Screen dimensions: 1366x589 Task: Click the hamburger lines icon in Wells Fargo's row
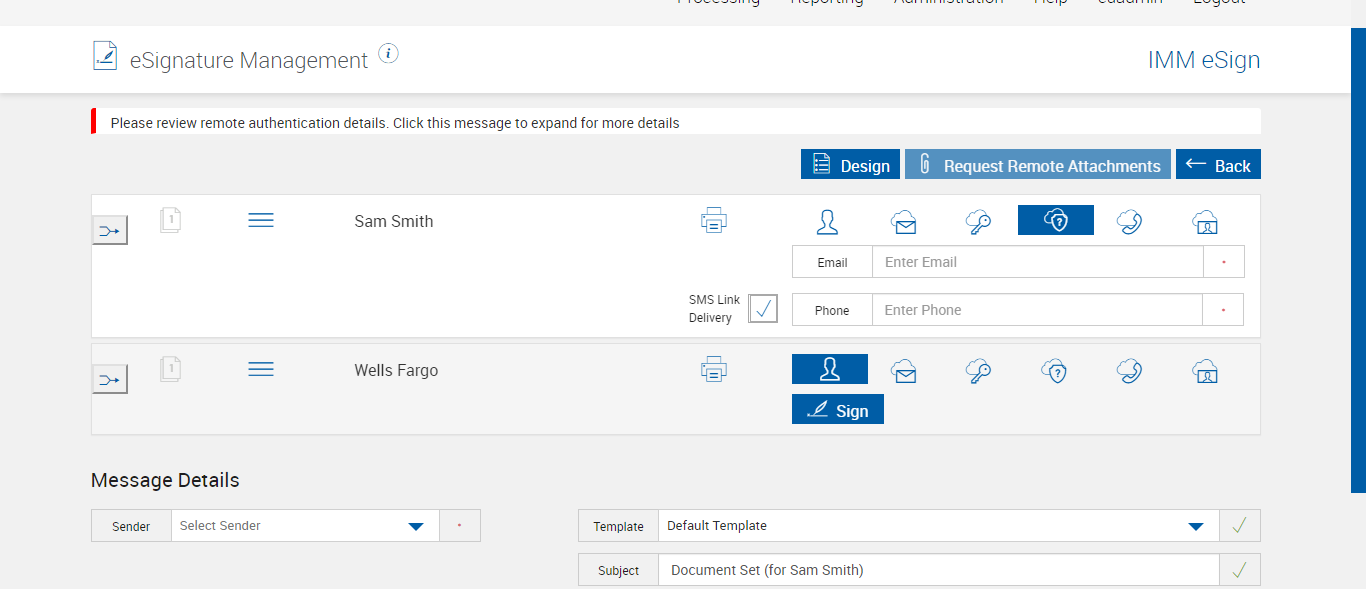coord(260,369)
